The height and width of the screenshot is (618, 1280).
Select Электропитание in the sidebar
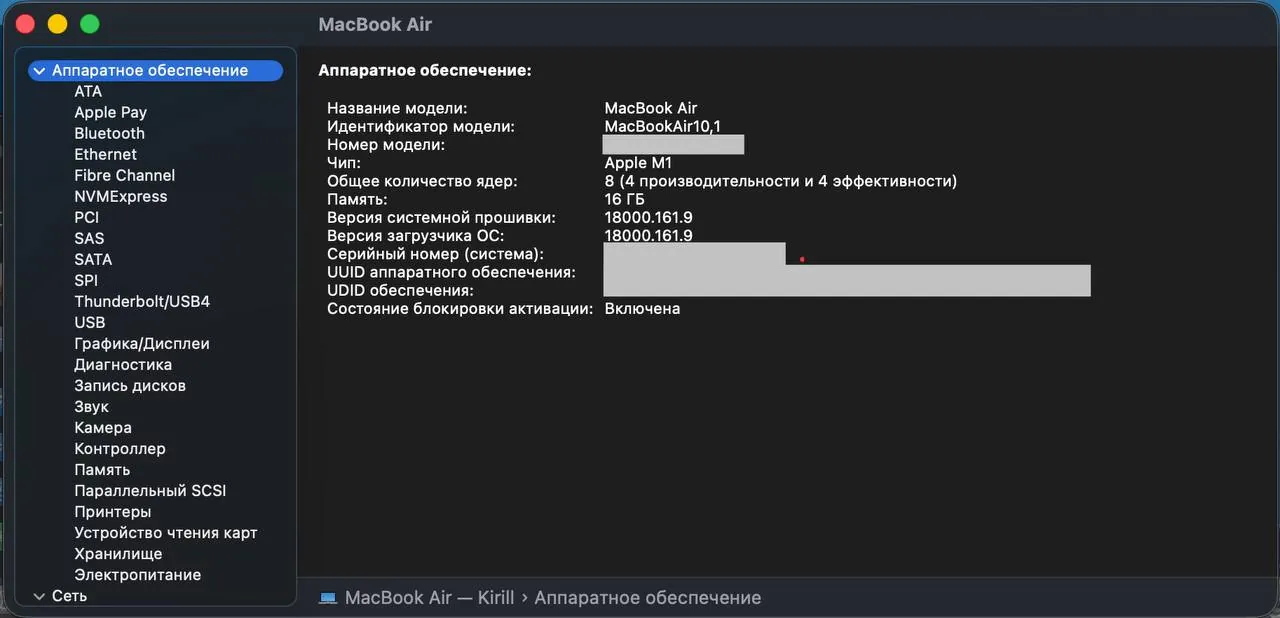138,574
